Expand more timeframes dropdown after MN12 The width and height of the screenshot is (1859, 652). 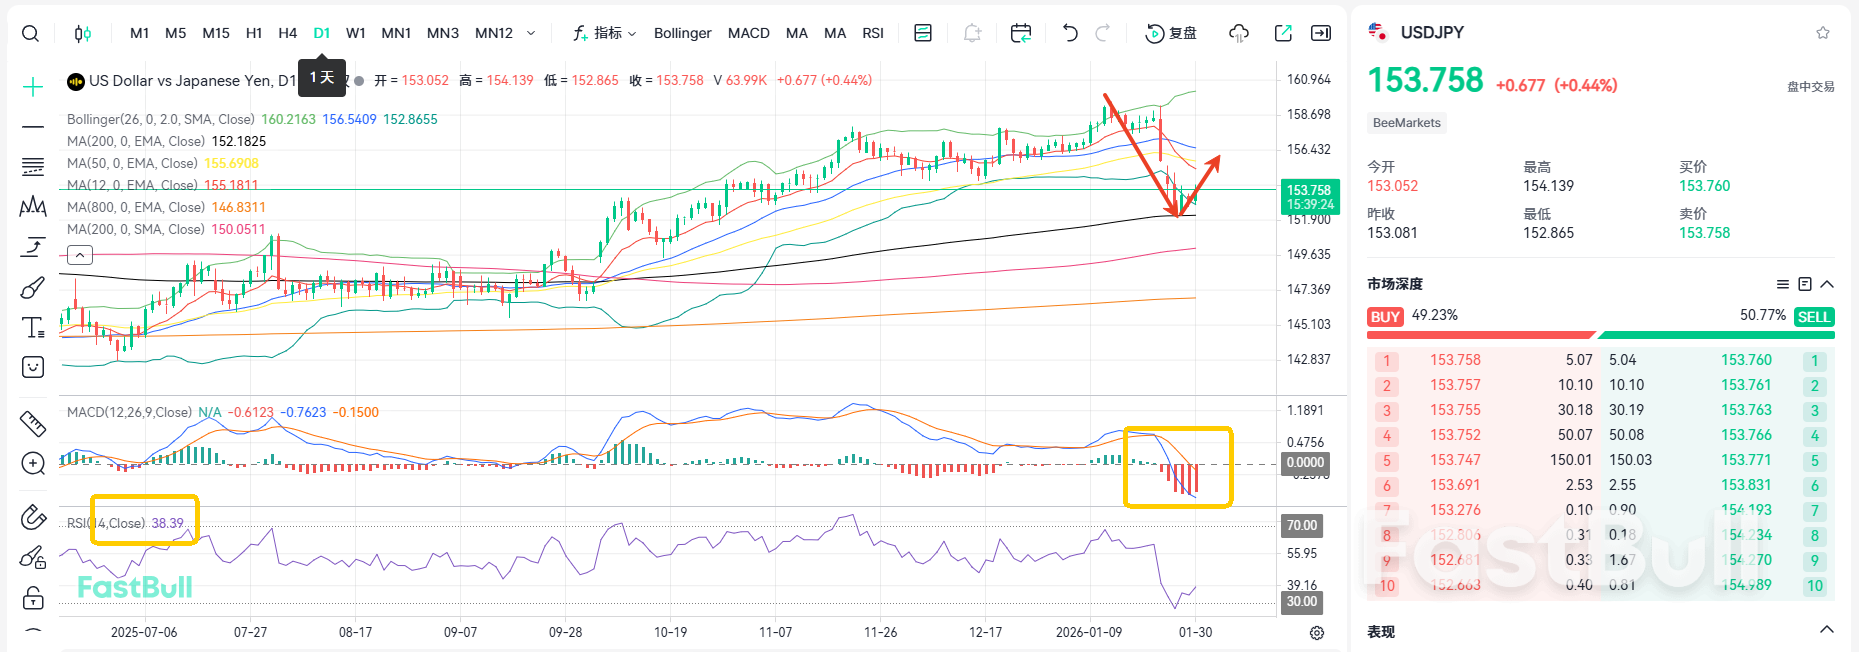(x=531, y=33)
